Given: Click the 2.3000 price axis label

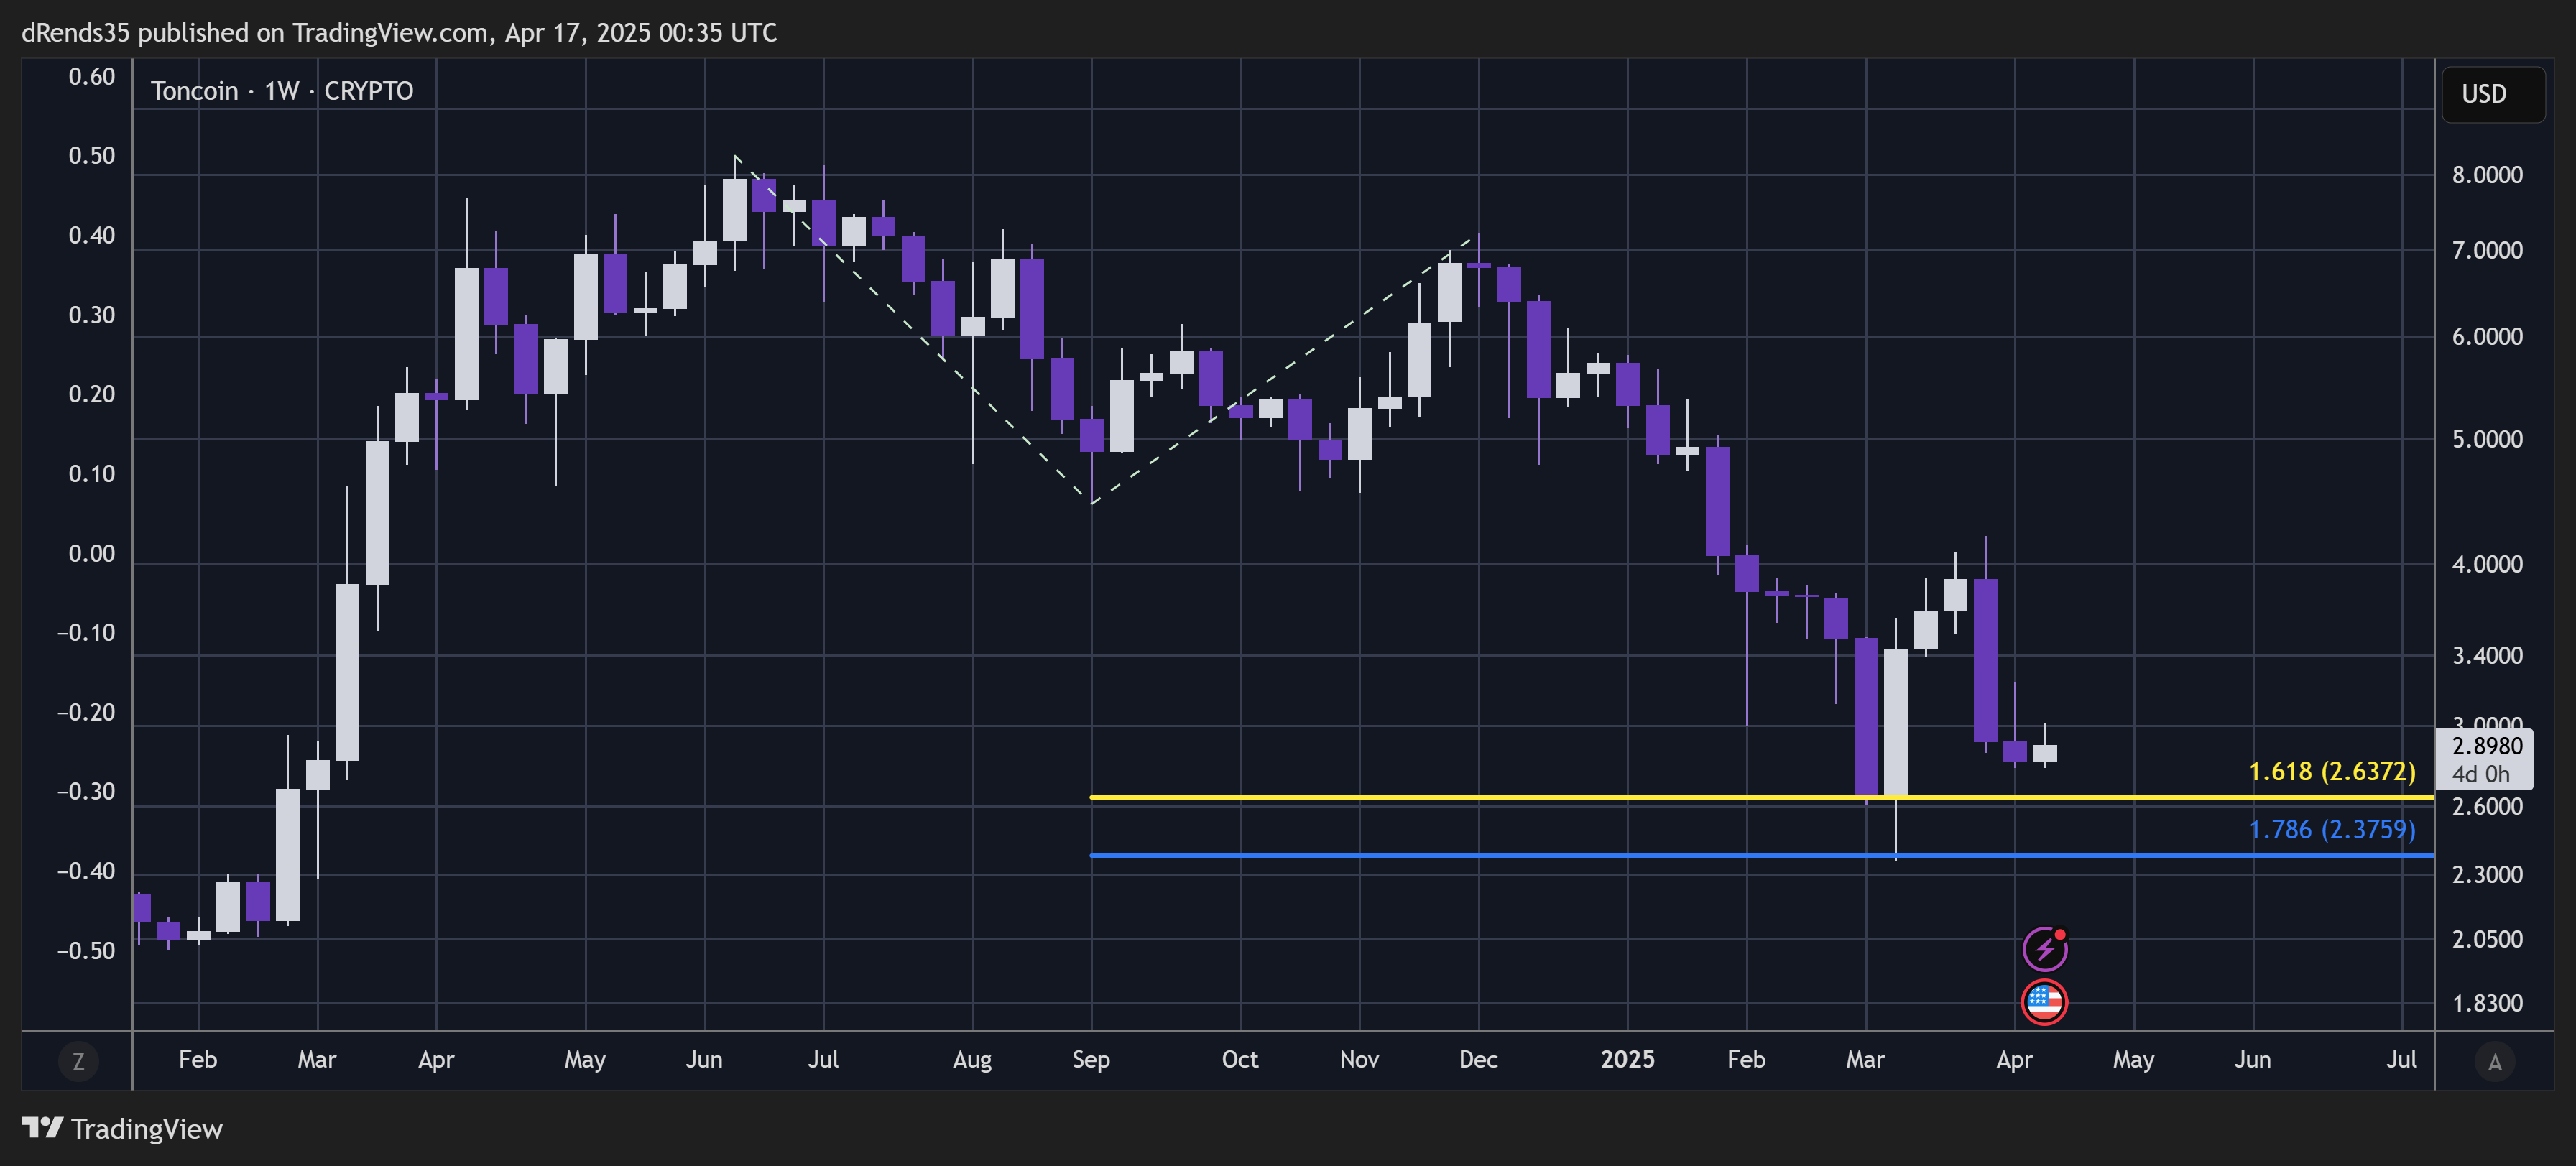Looking at the screenshot, I should coord(2486,874).
